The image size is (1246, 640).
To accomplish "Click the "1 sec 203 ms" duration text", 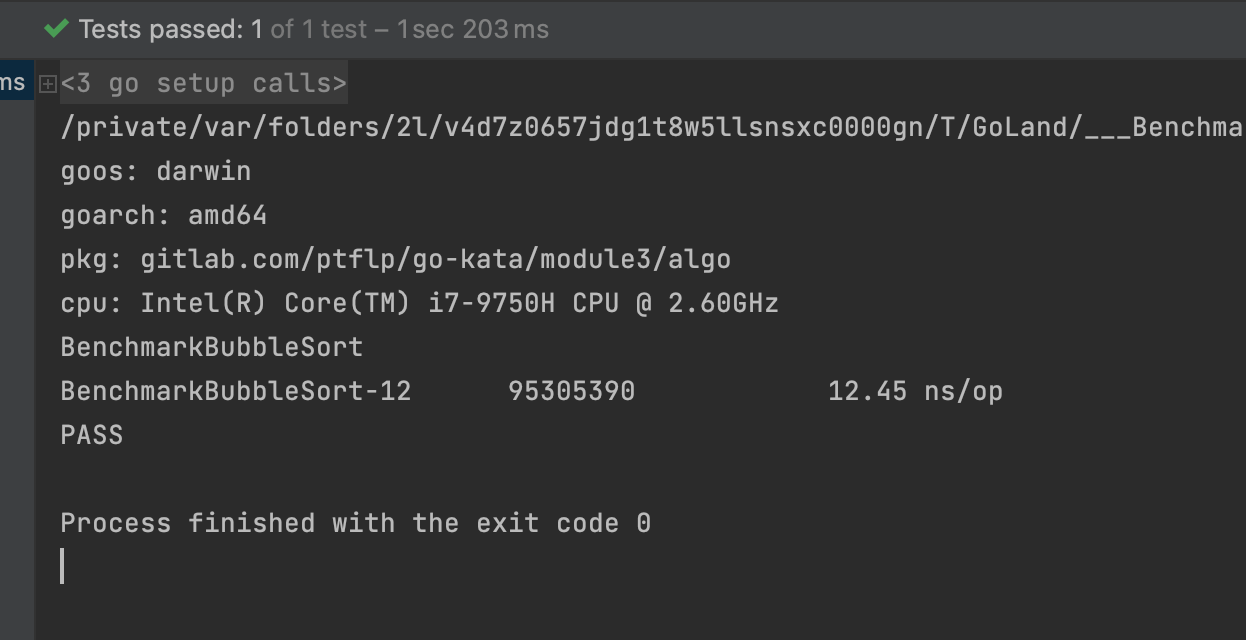I will click(x=472, y=29).
